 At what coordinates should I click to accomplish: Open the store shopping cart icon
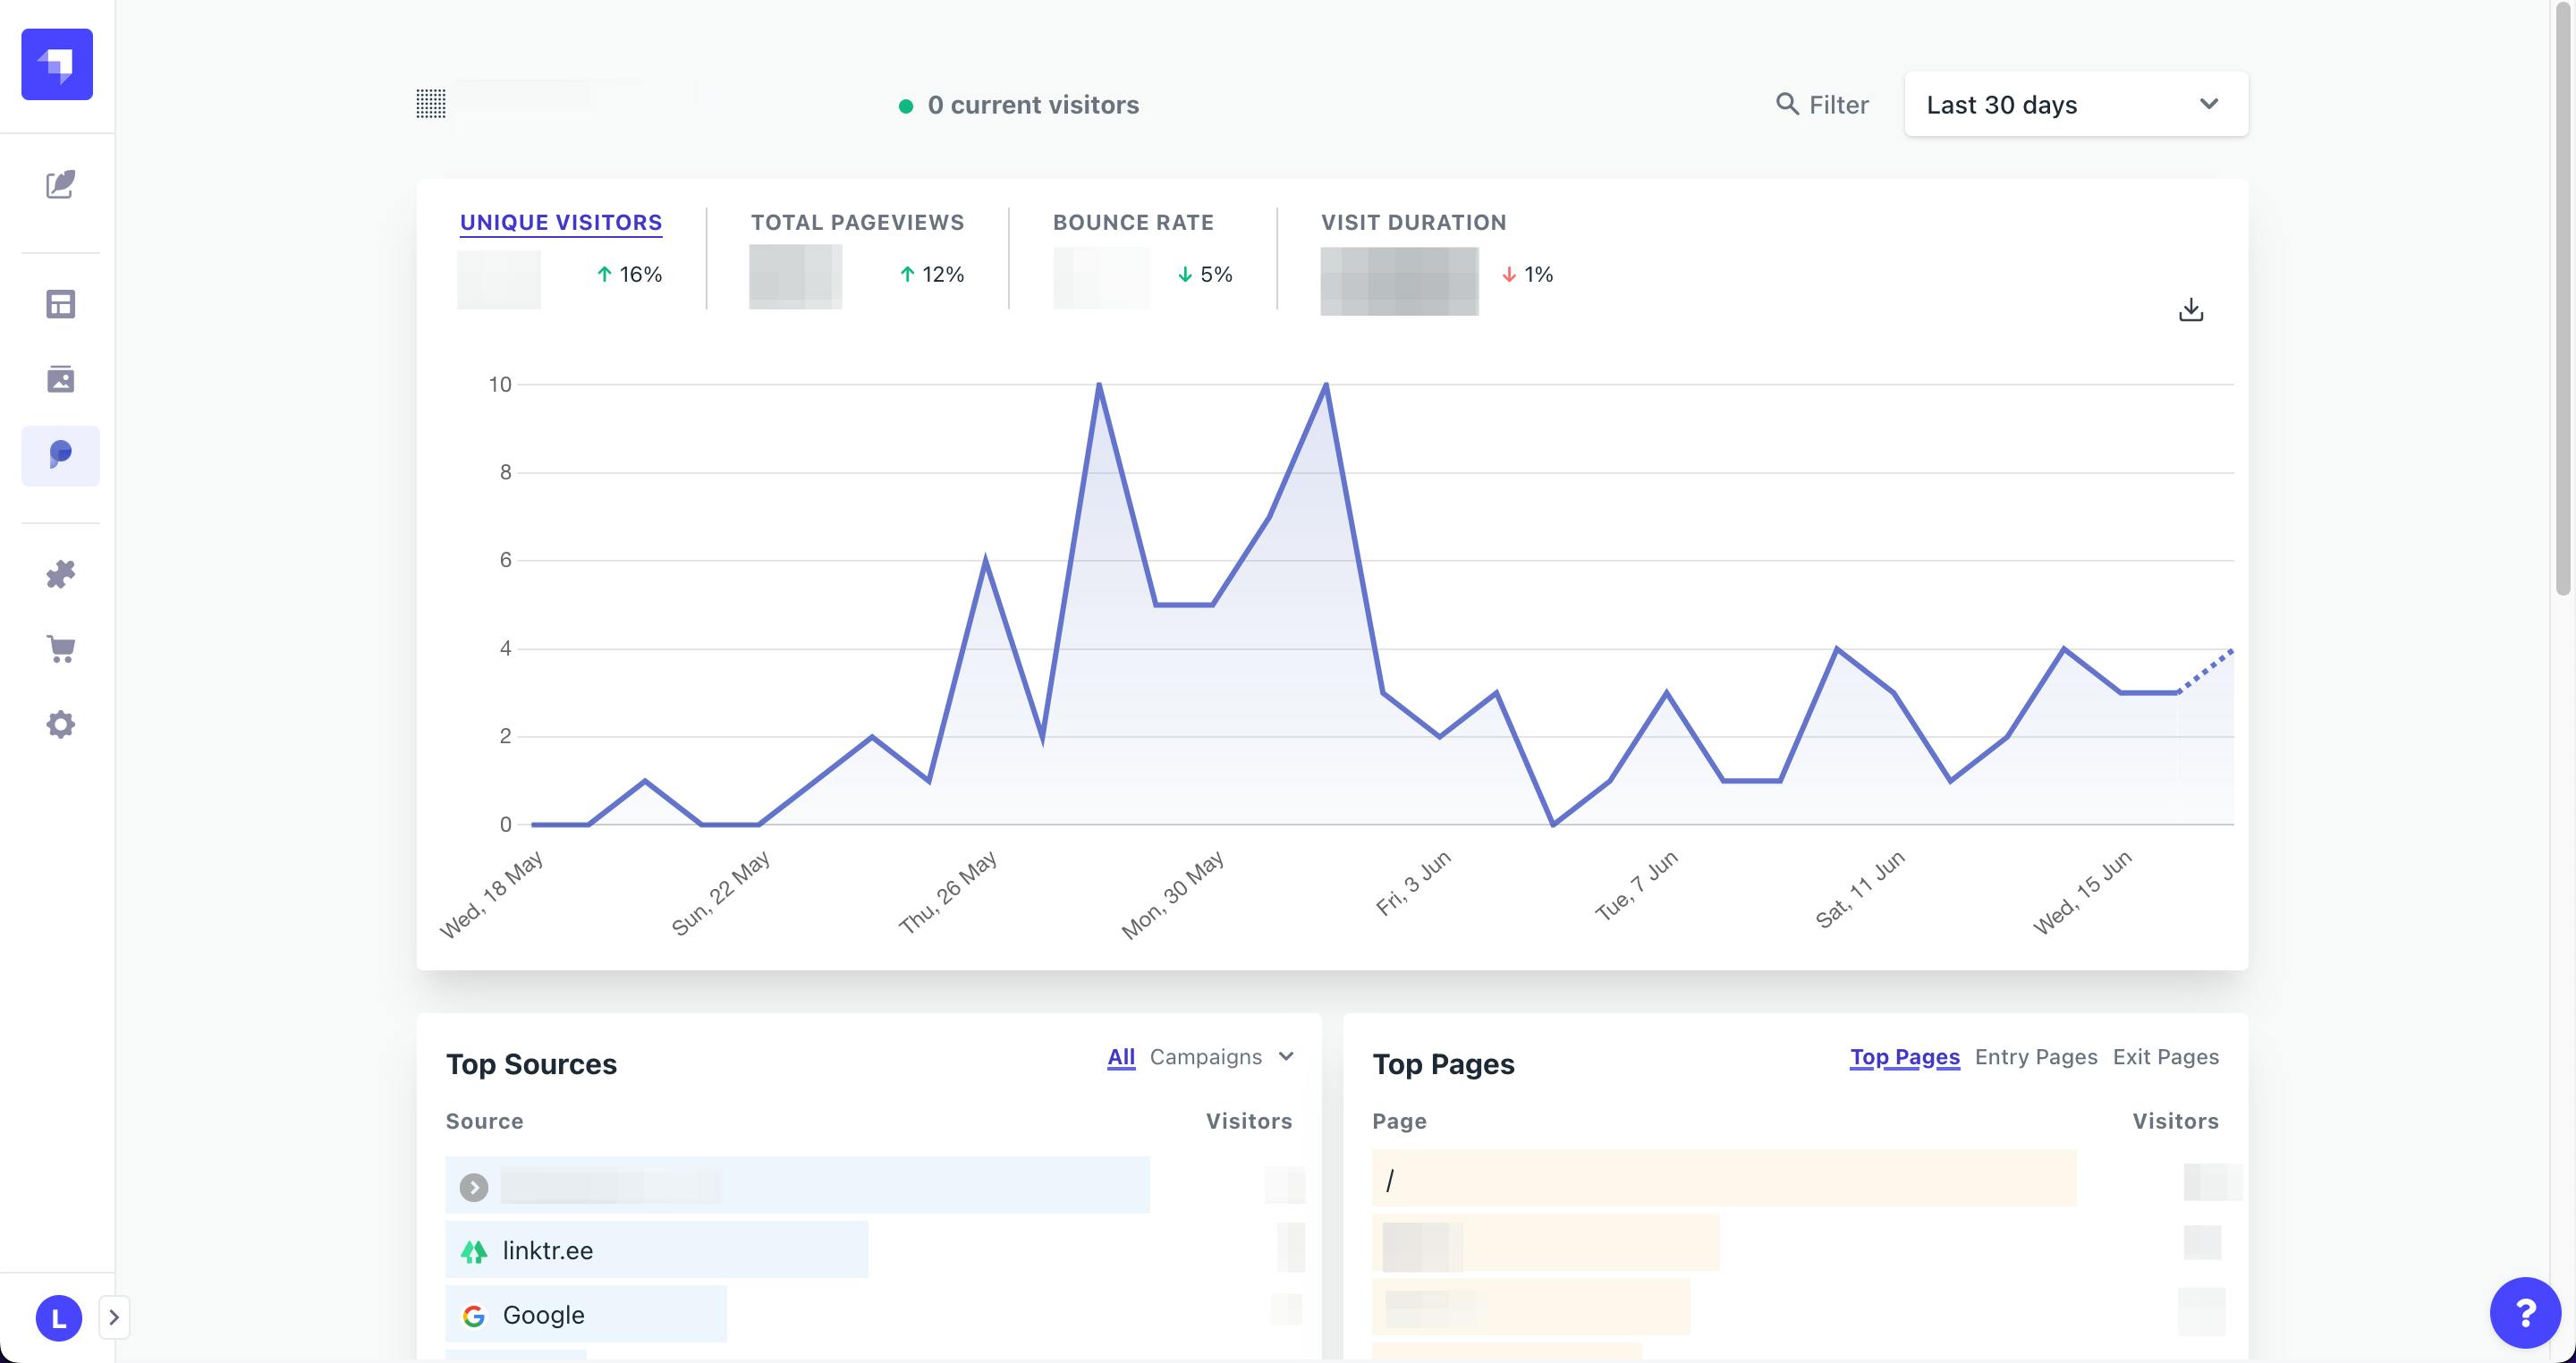click(60, 648)
